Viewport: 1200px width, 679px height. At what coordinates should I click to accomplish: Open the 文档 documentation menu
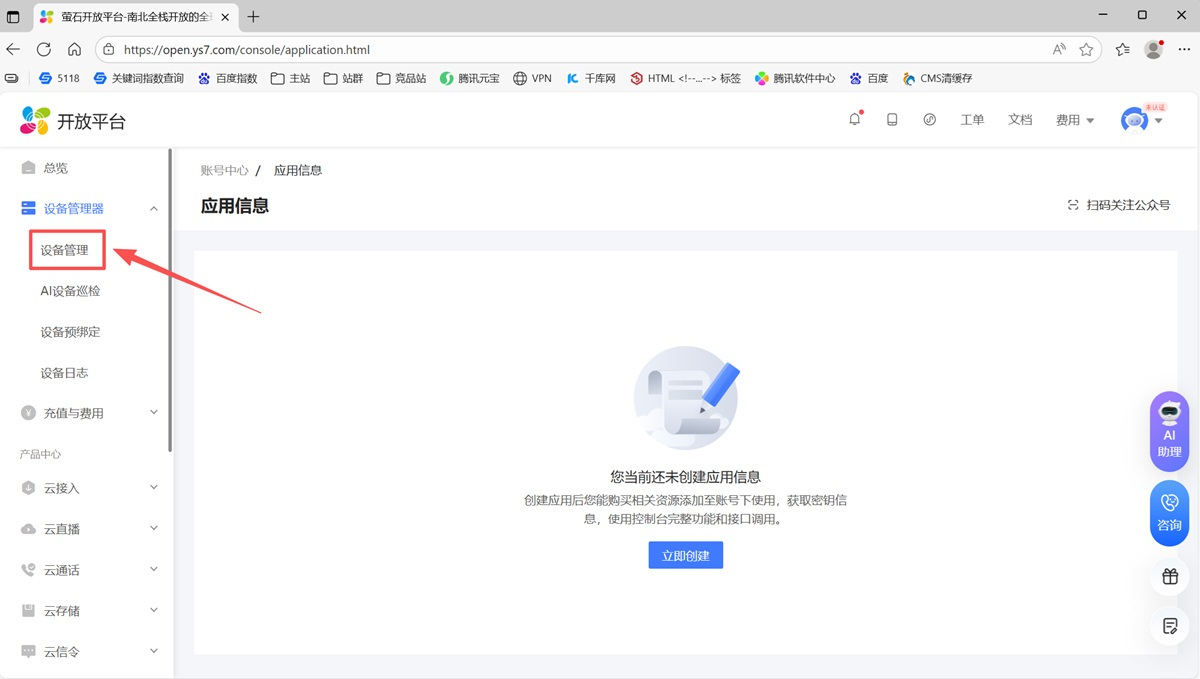1019,119
